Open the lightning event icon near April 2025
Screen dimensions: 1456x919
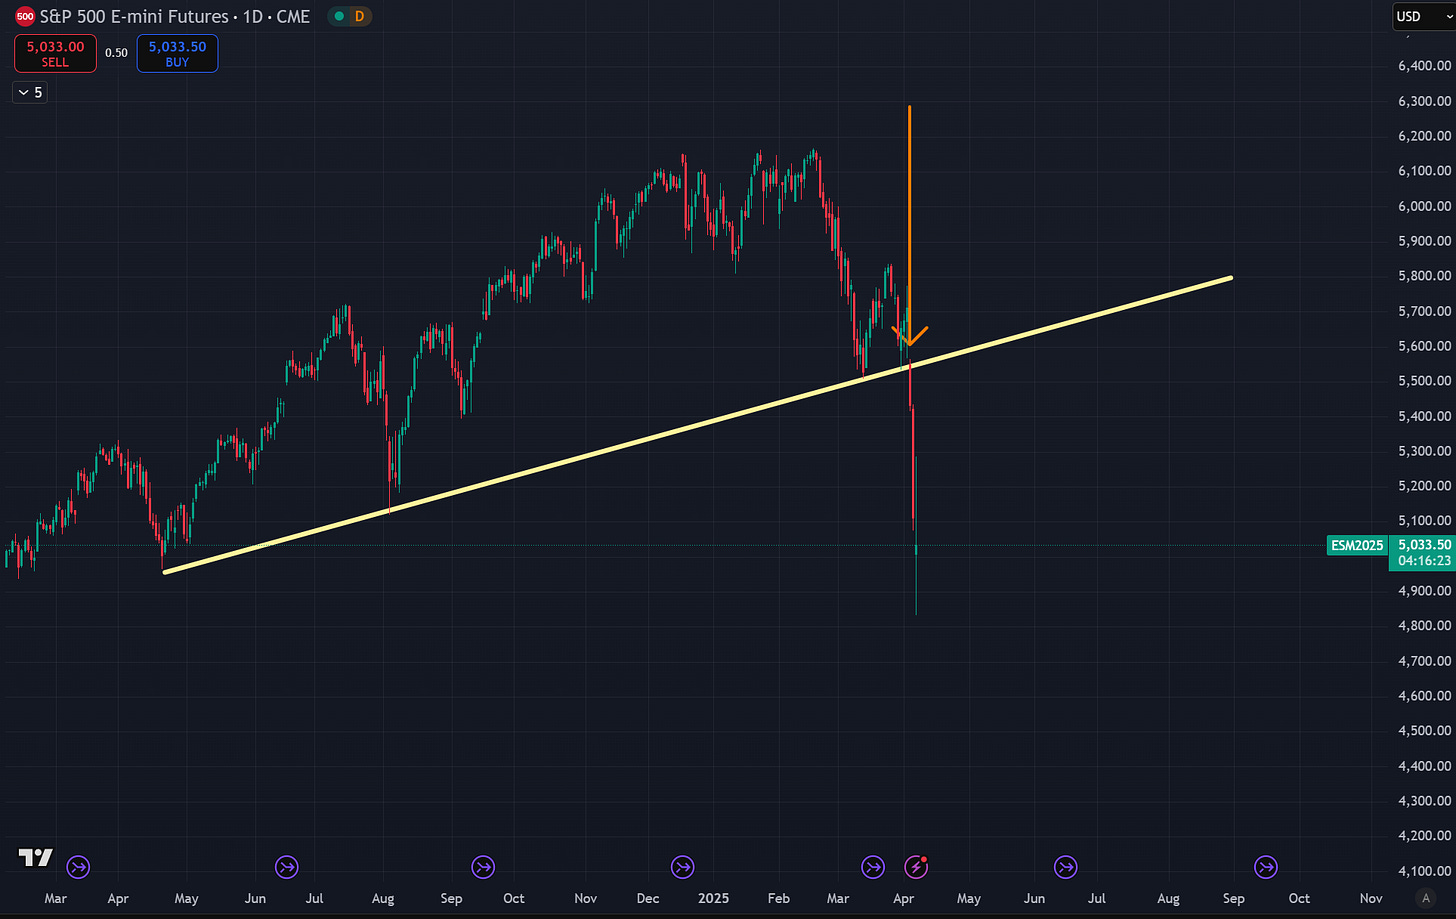click(x=916, y=866)
